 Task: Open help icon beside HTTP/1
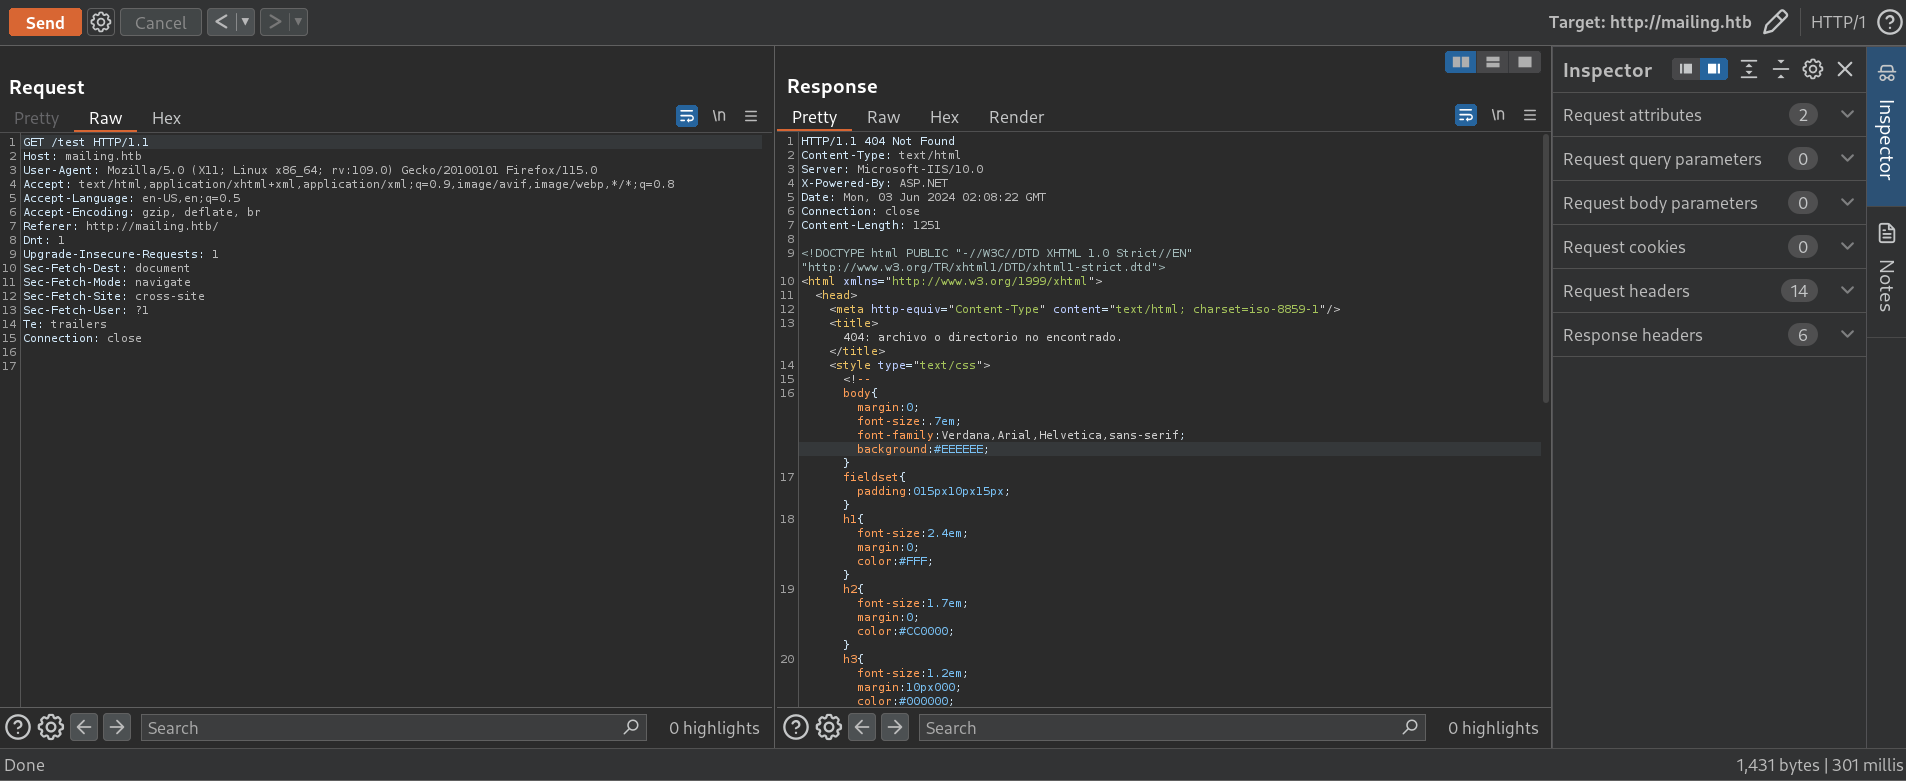pyautogui.click(x=1889, y=22)
